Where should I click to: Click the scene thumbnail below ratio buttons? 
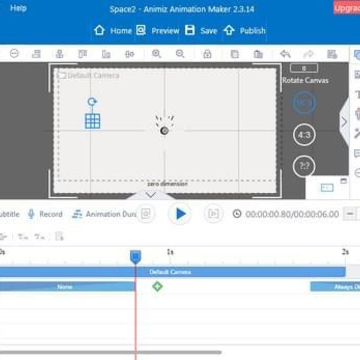[327, 188]
